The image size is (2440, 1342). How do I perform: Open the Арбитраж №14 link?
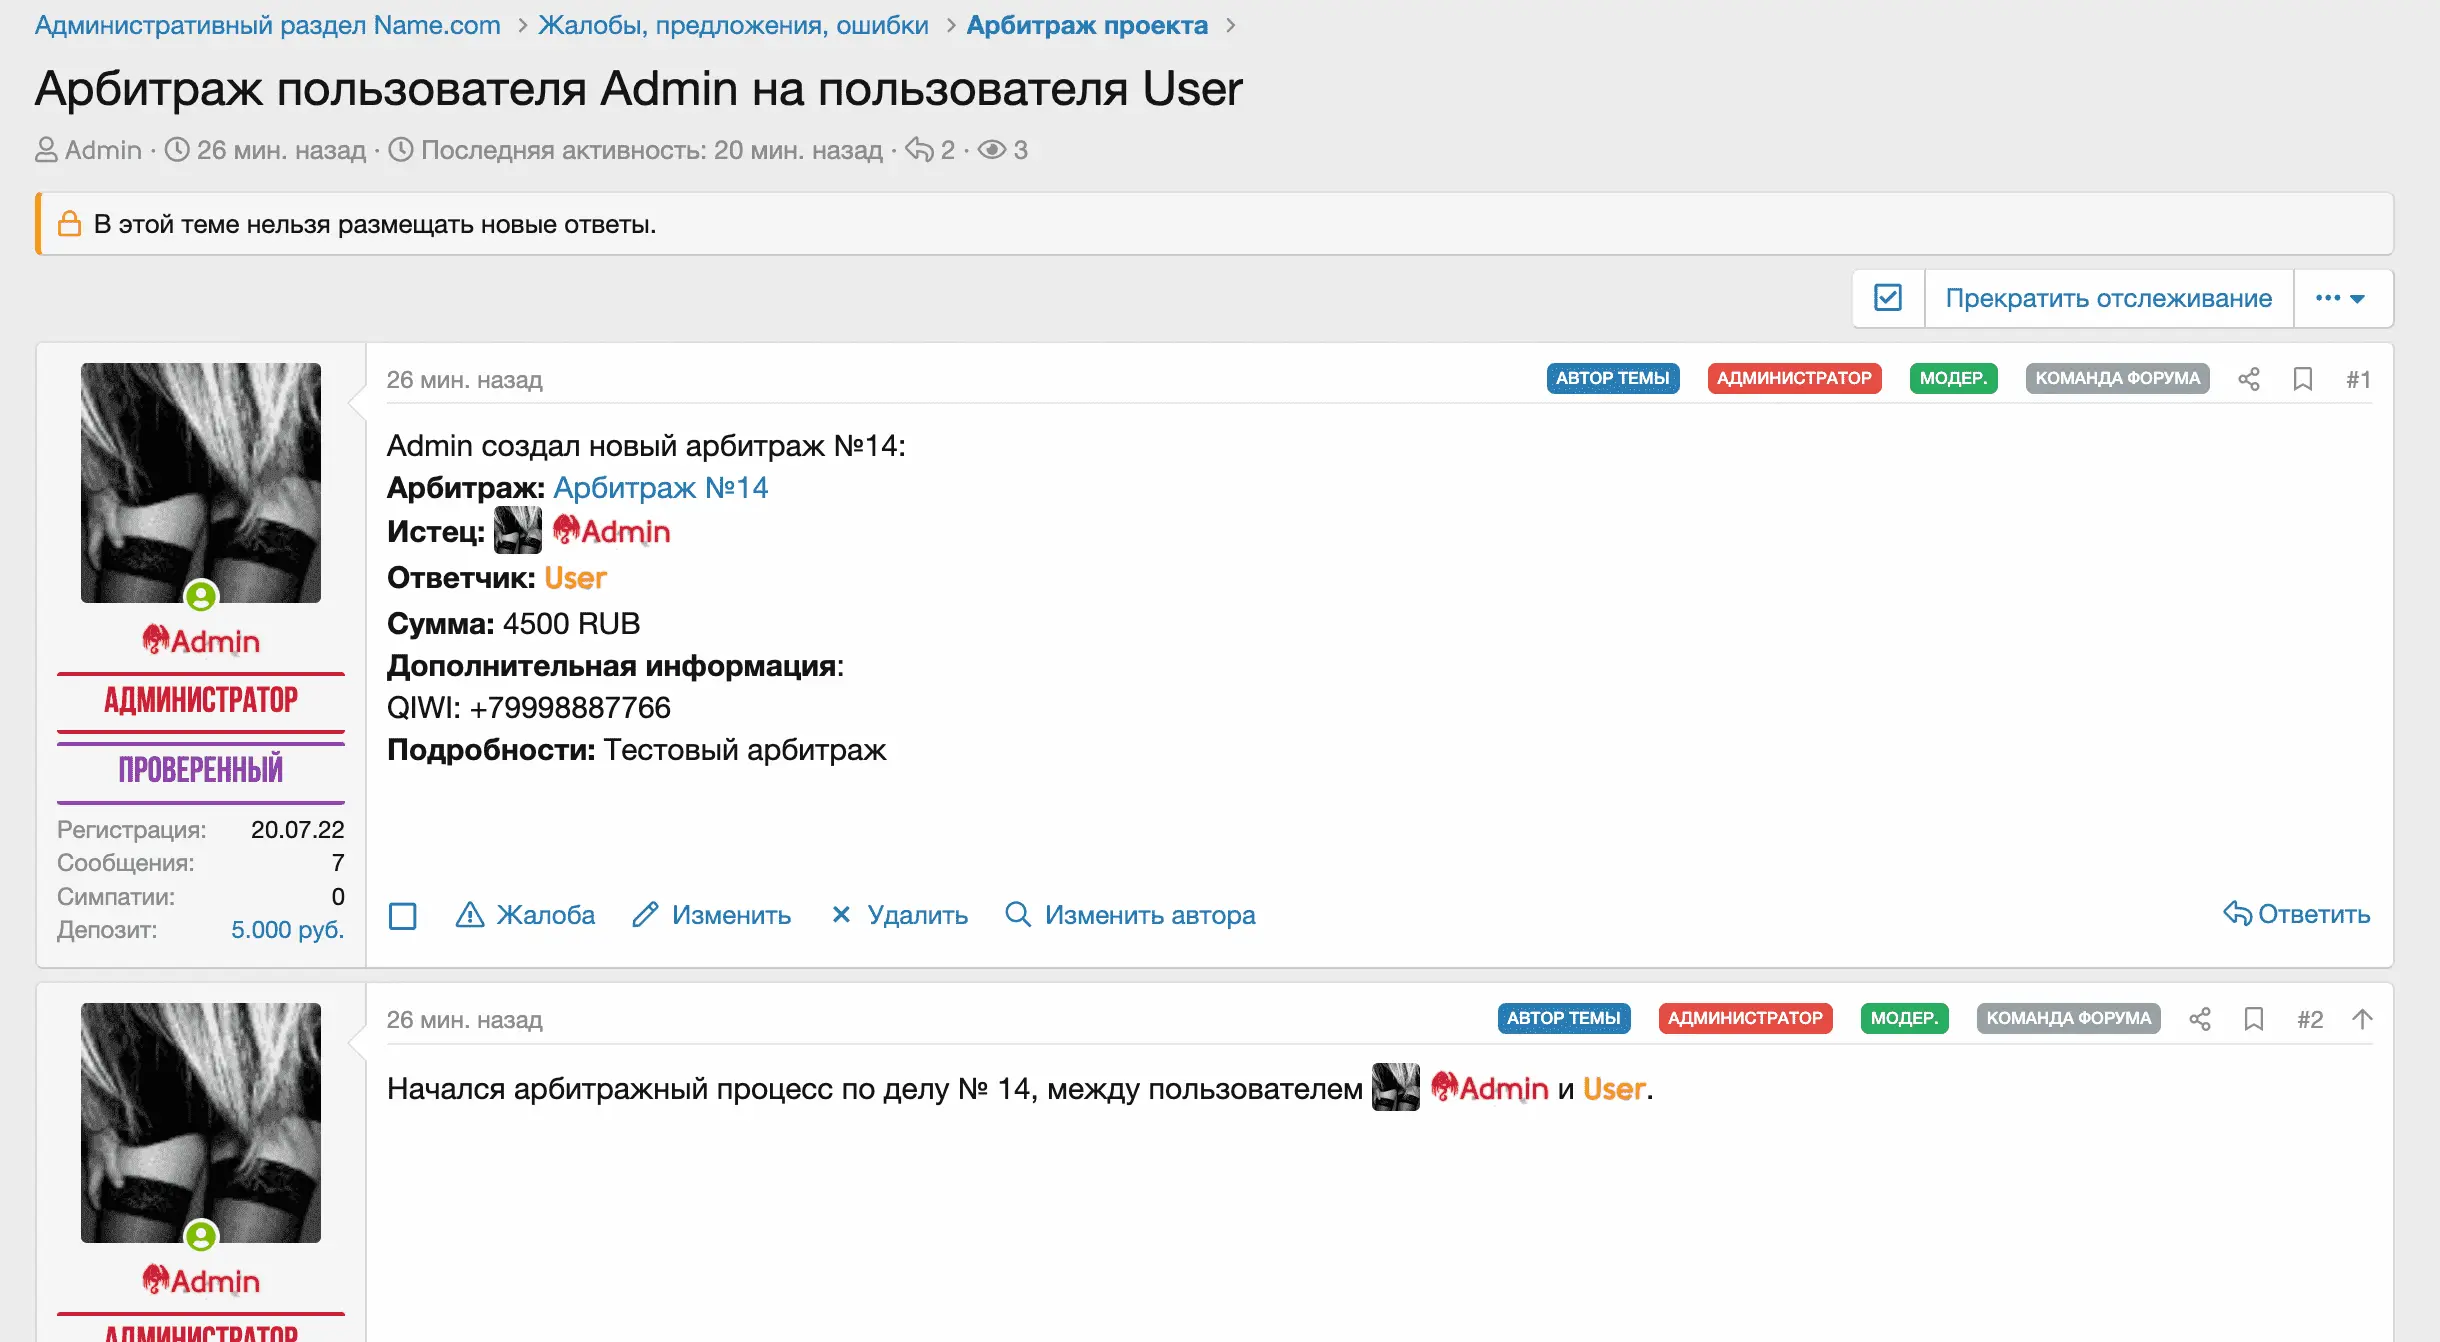(660, 487)
